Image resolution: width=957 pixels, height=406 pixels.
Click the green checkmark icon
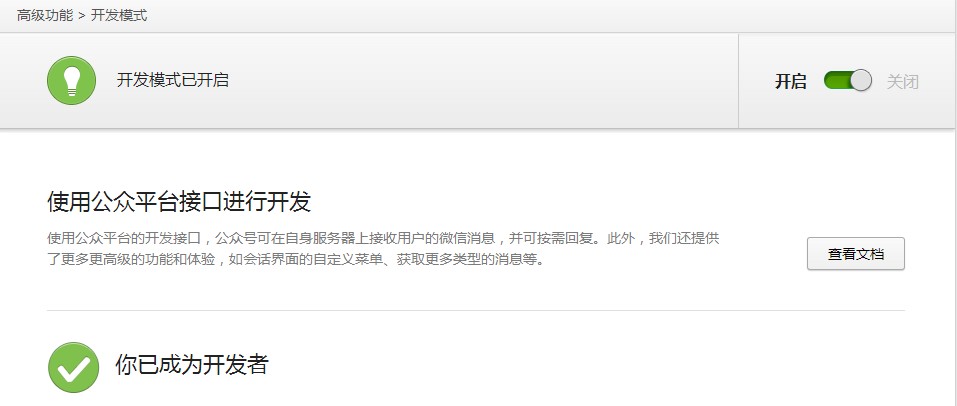tap(73, 367)
